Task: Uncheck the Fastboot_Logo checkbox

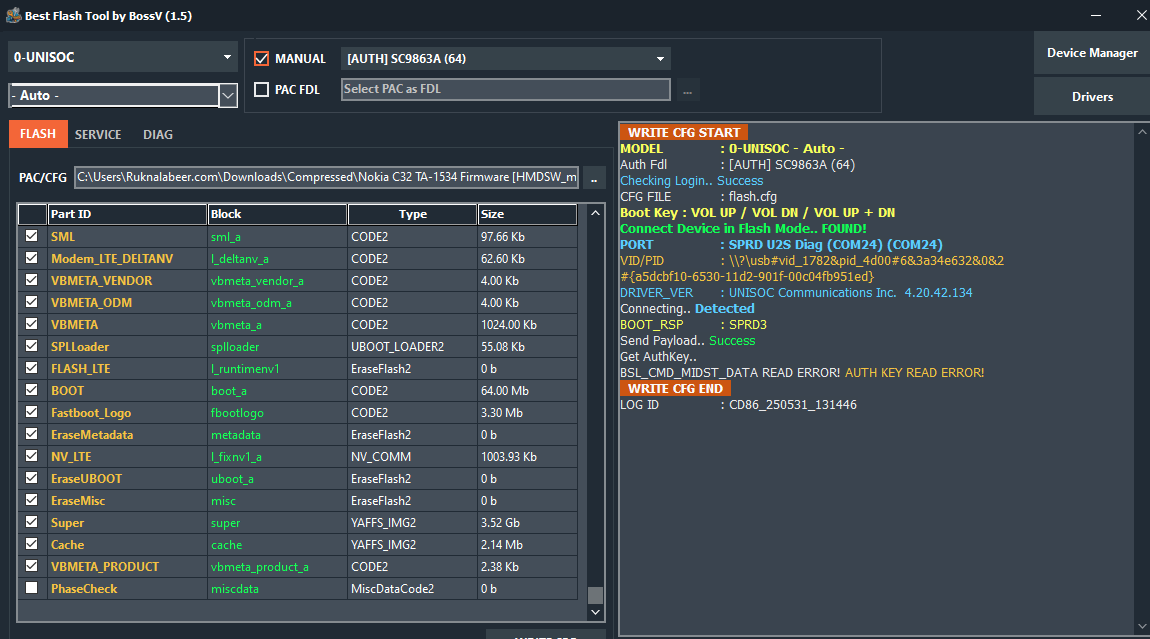Action: (x=31, y=412)
